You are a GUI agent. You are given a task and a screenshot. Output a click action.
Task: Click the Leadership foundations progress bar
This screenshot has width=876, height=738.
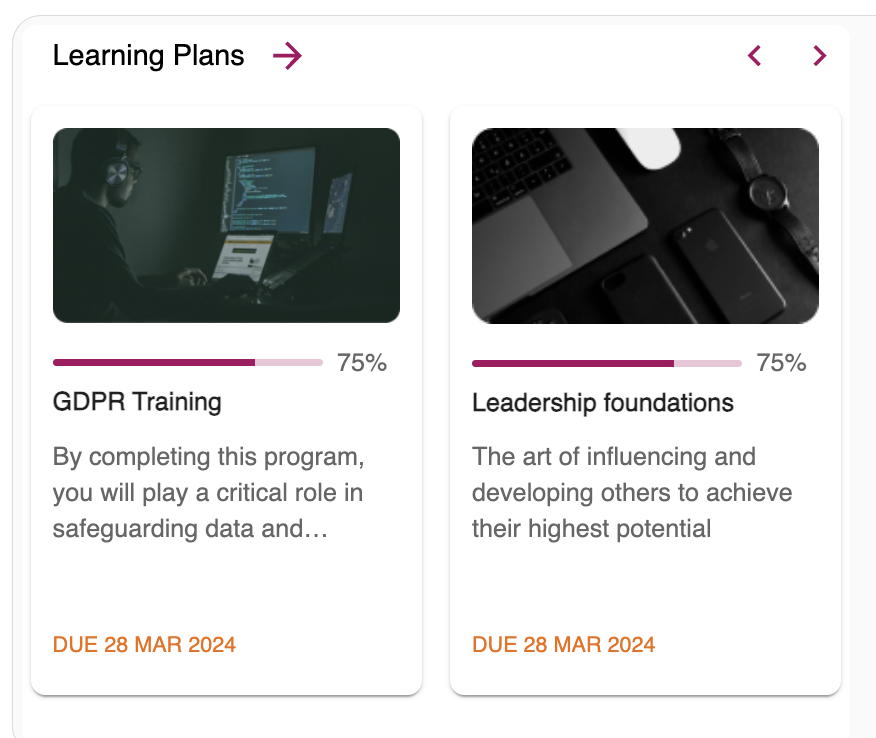[607, 363]
